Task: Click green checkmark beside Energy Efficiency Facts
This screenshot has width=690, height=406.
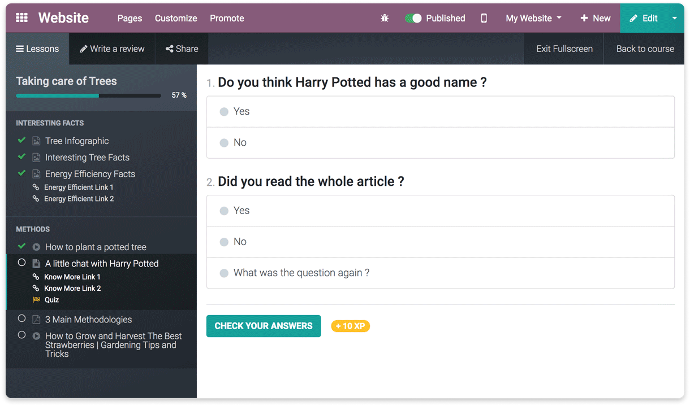Action: point(22,173)
